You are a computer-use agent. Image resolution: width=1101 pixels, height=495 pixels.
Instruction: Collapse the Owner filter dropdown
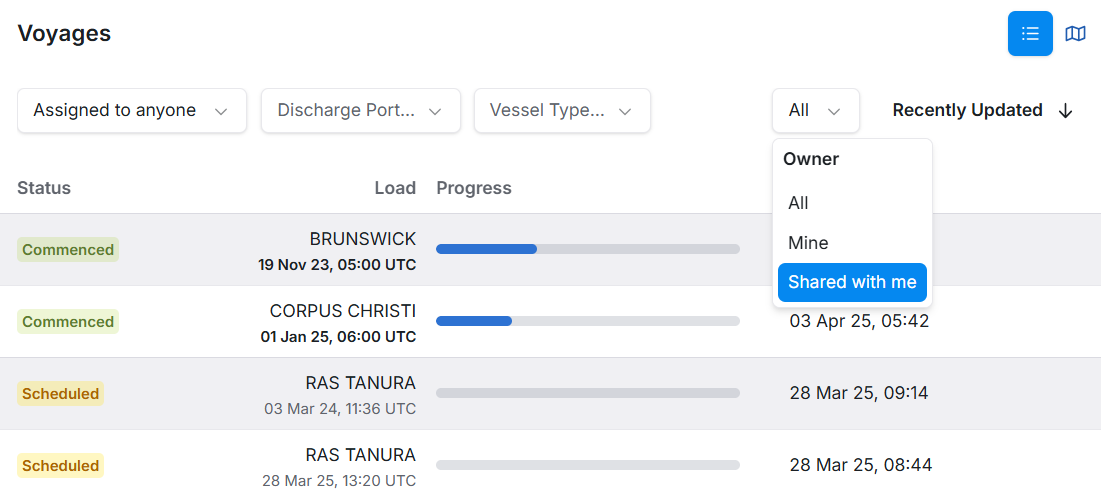(x=815, y=111)
